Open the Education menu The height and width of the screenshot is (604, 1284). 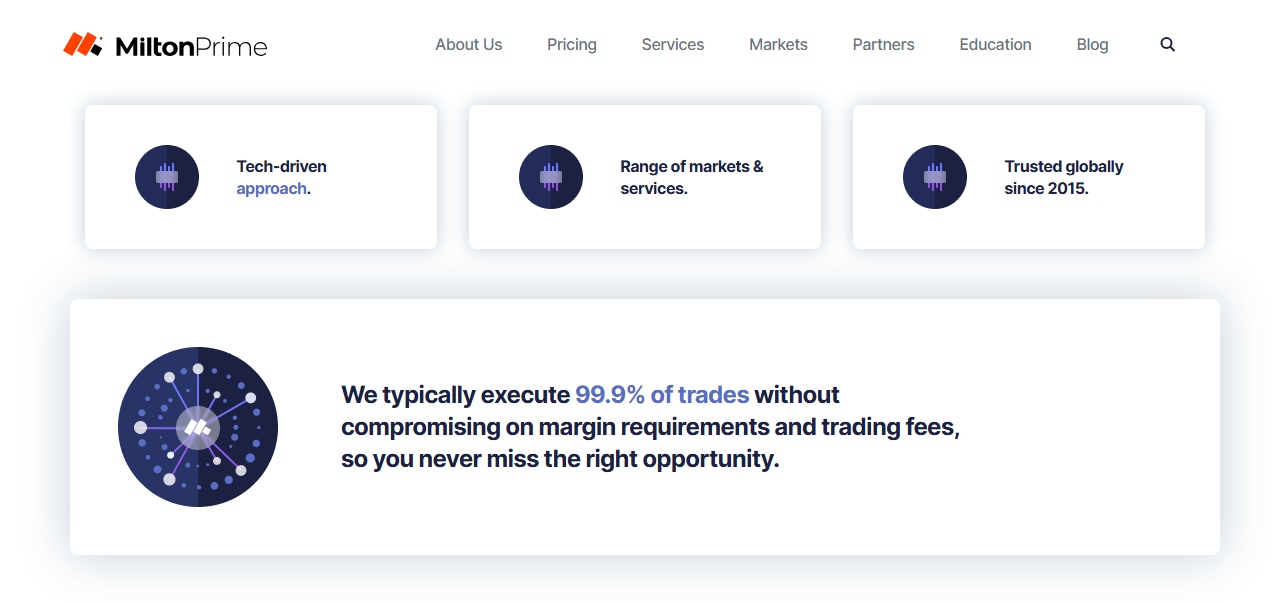995,44
